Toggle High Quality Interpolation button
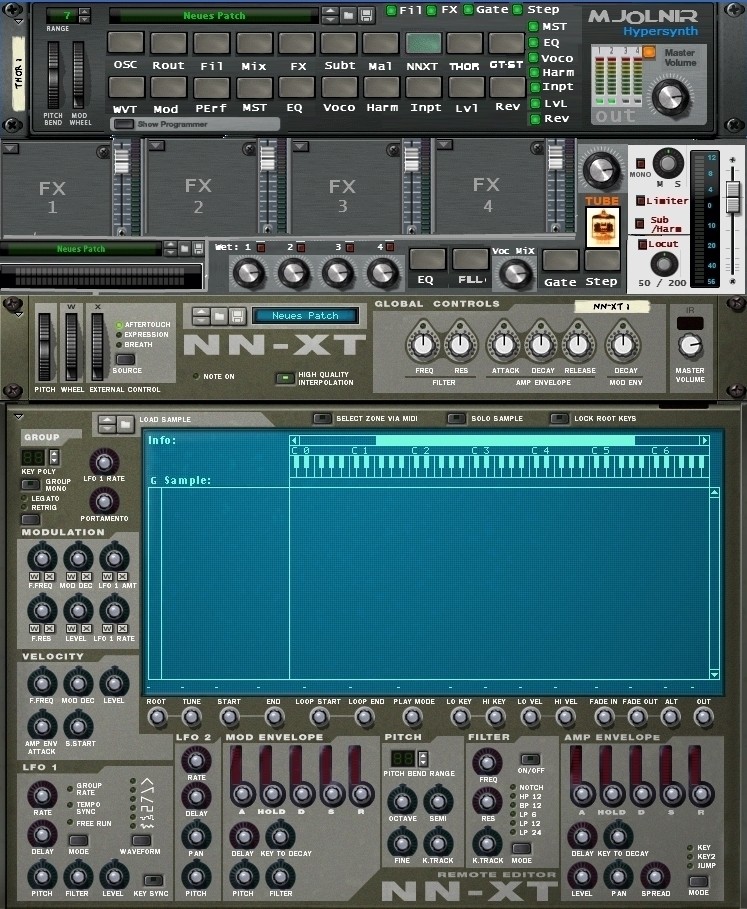Viewport: 747px width, 909px height. (x=285, y=378)
